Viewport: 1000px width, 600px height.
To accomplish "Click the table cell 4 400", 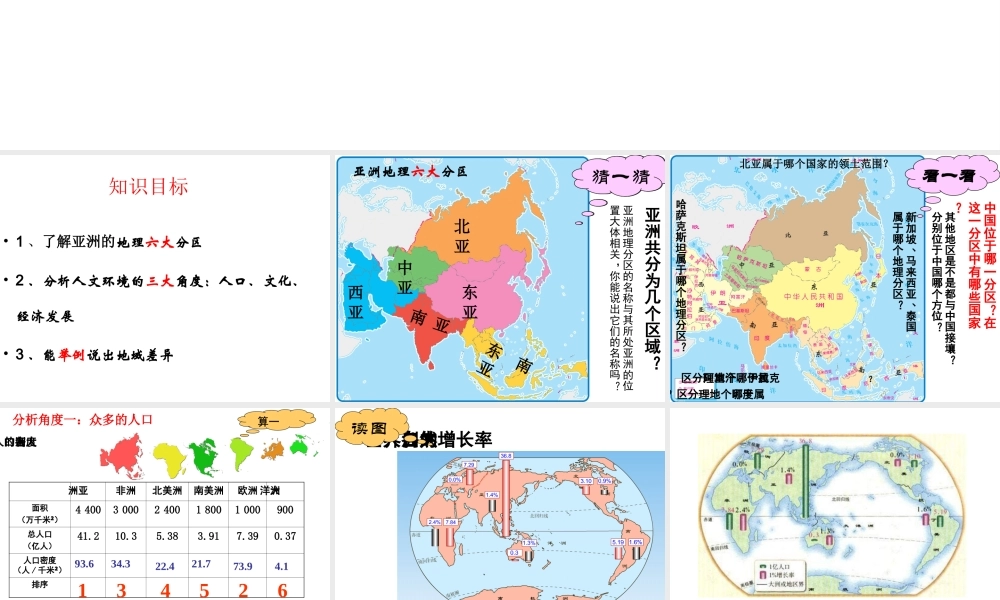I will 88,510.
